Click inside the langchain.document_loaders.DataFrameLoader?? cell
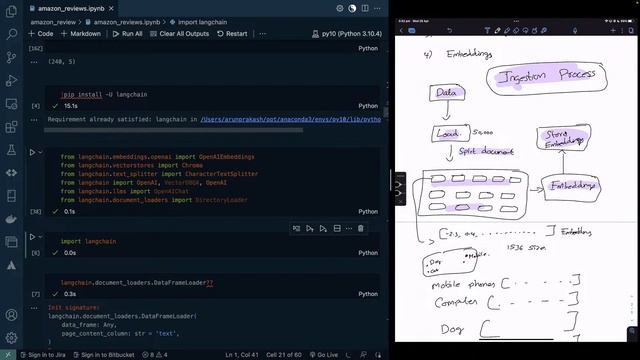This screenshot has height=360, width=640. (x=212, y=282)
